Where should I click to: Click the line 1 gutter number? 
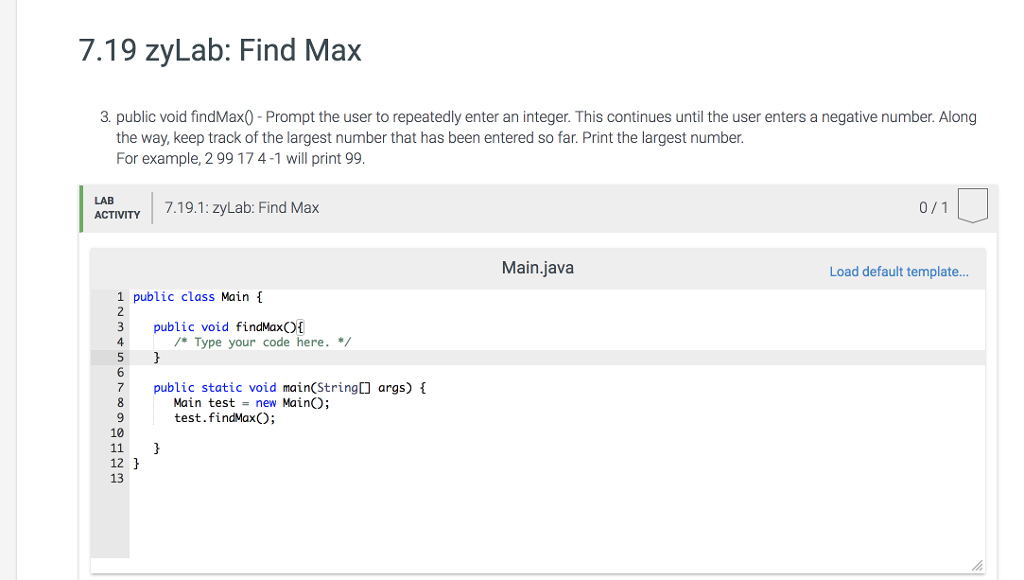point(119,296)
